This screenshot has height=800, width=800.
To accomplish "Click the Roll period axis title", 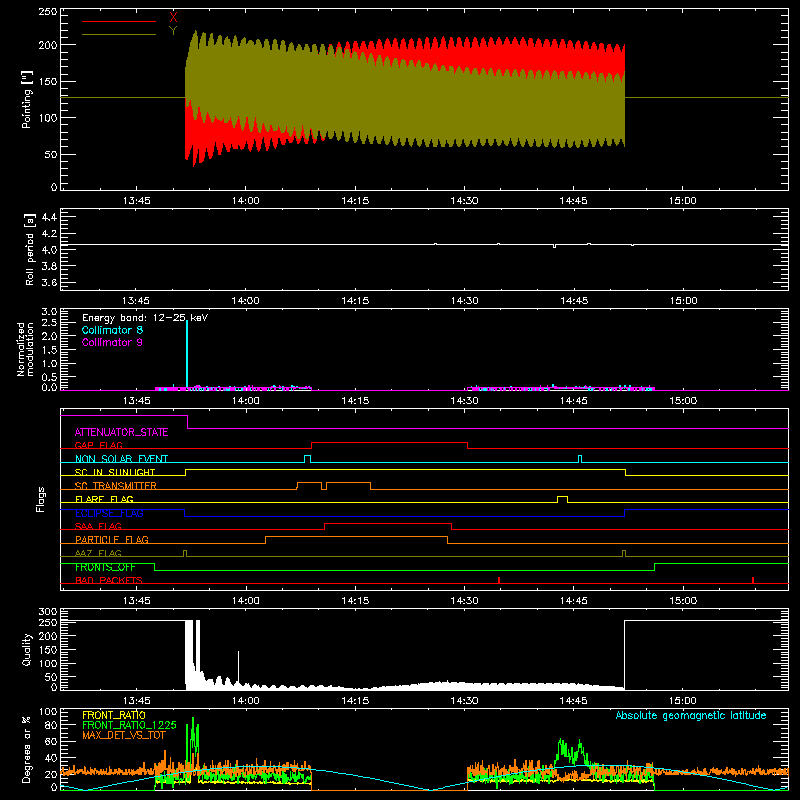I will coord(30,249).
